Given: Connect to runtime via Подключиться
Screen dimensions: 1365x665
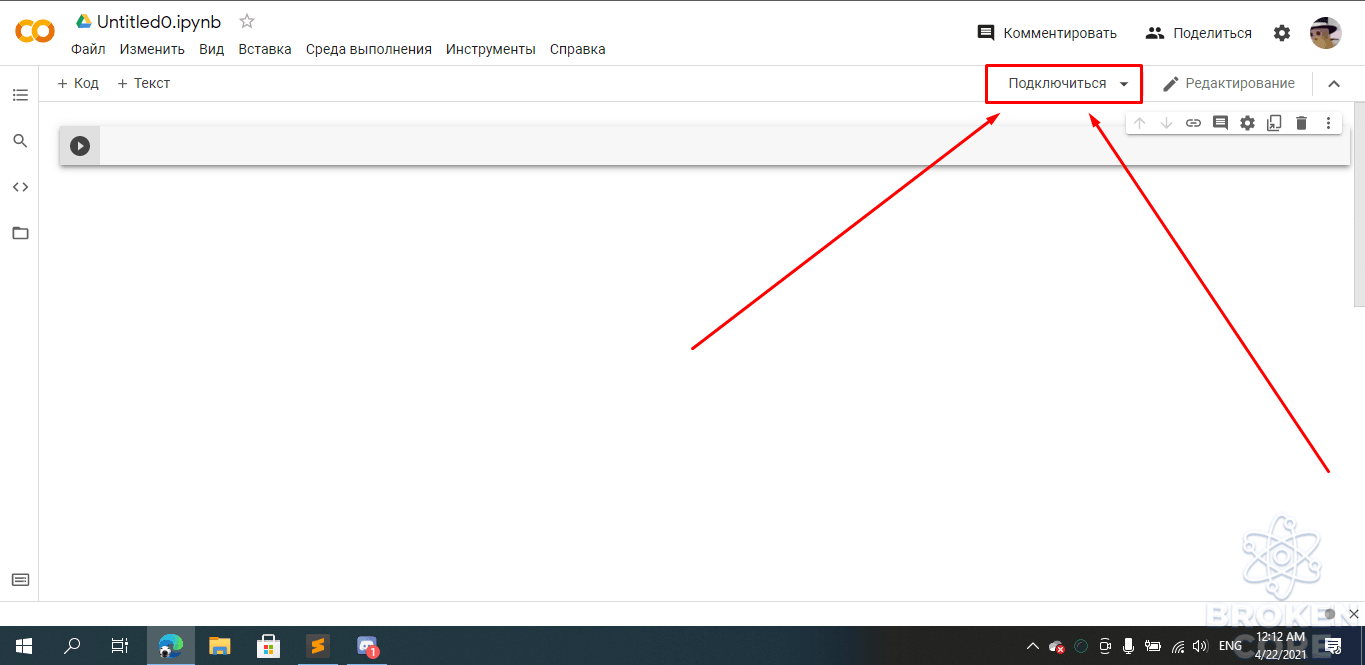Looking at the screenshot, I should [1057, 84].
